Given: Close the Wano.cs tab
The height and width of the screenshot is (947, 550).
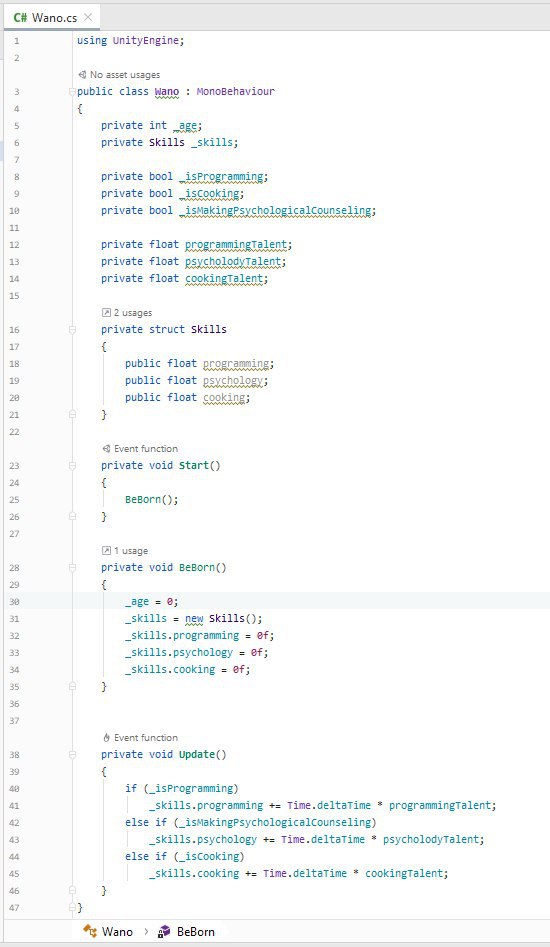Looking at the screenshot, I should (x=88, y=18).
